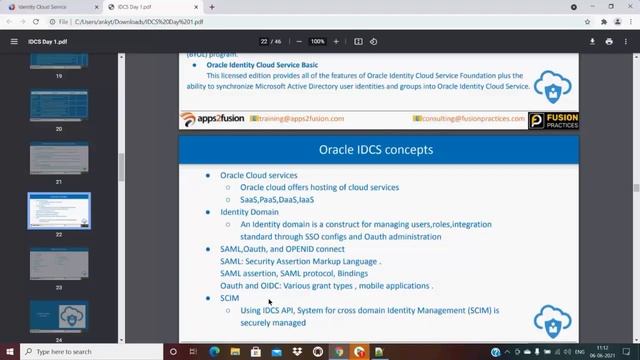Click the SCIM bullet text
Viewport: 640px width, 360px height.
coord(229,298)
